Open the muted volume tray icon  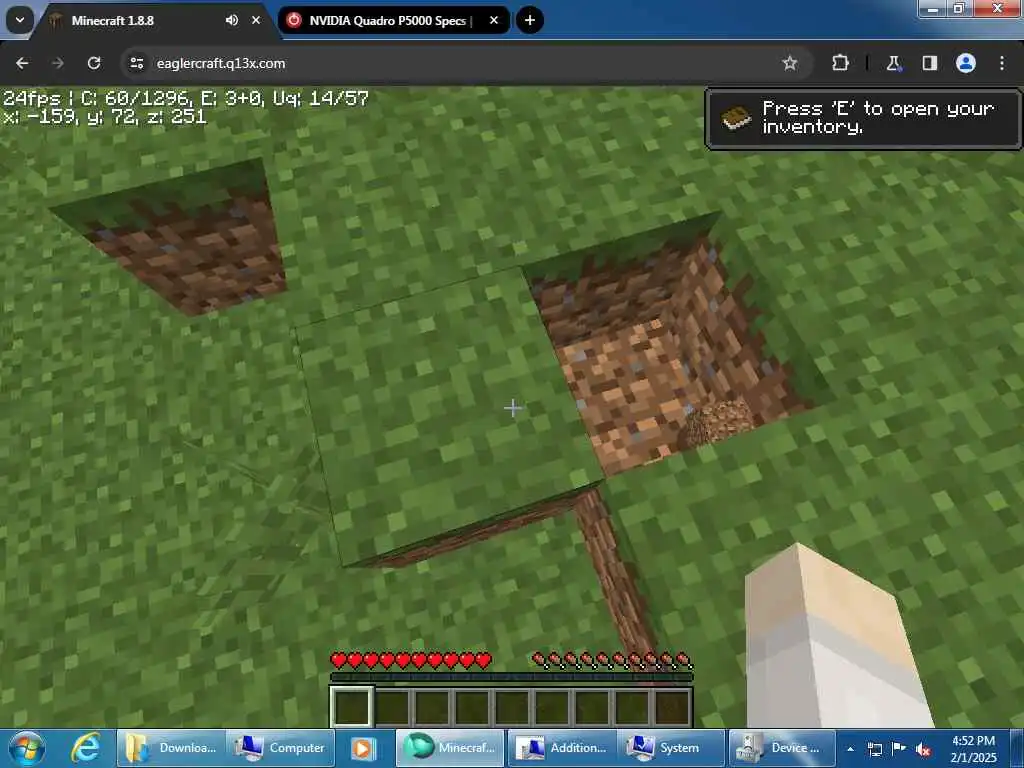[x=923, y=749]
